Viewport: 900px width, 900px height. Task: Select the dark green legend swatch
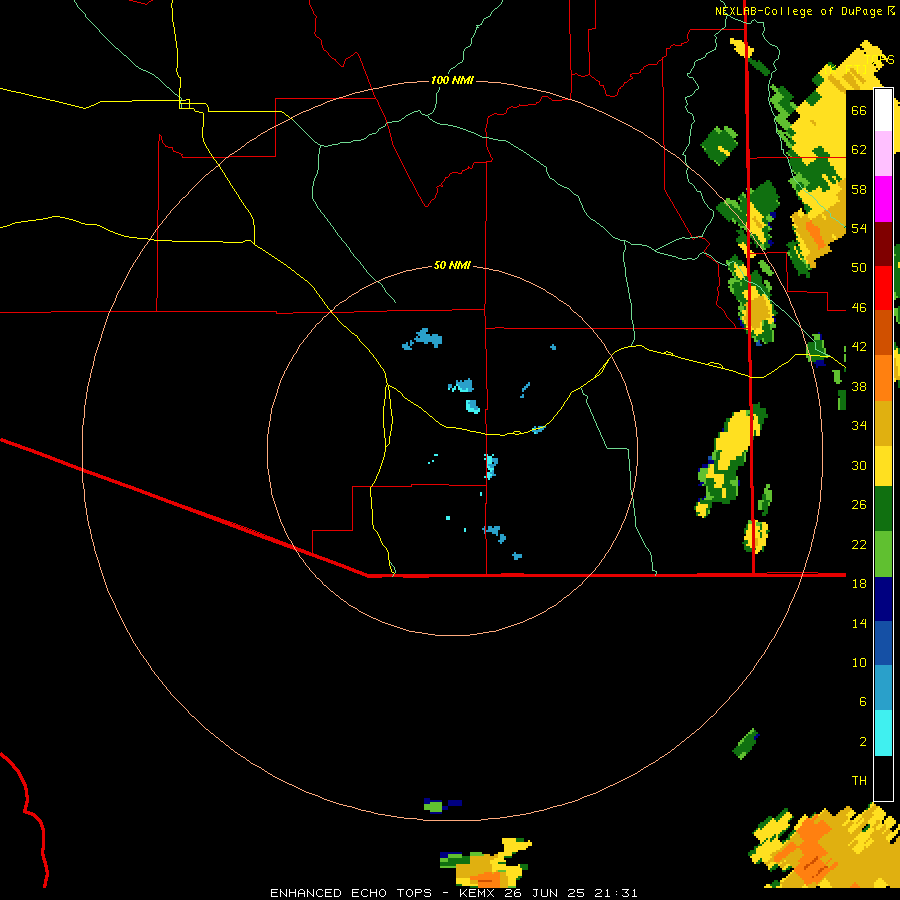click(x=883, y=509)
